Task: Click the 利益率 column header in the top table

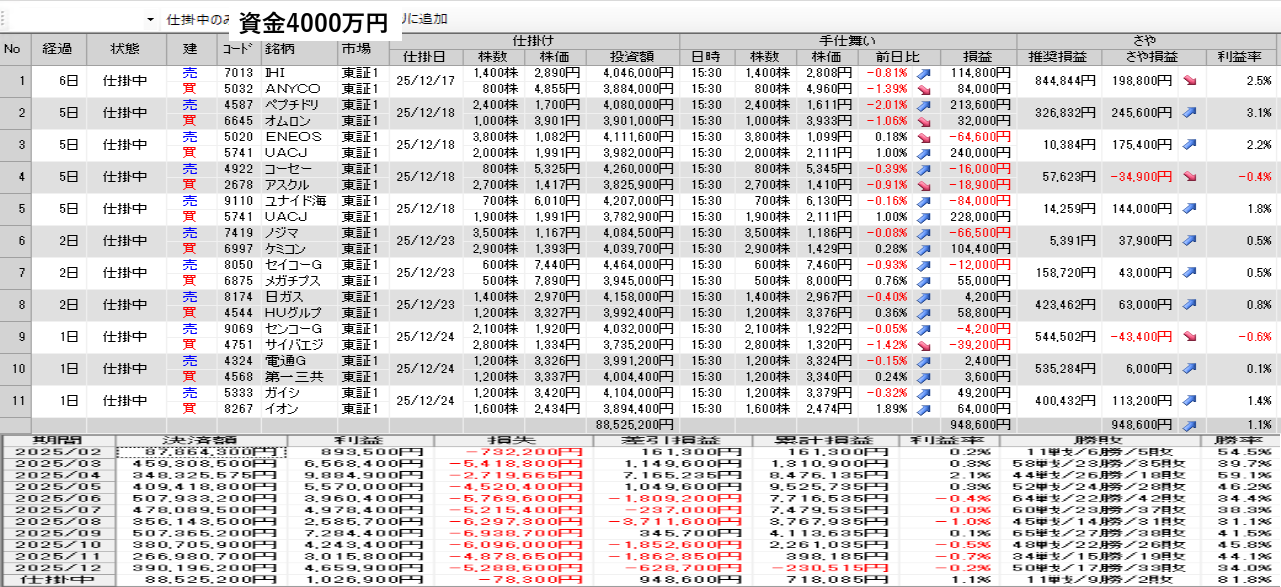Action: [1243, 56]
